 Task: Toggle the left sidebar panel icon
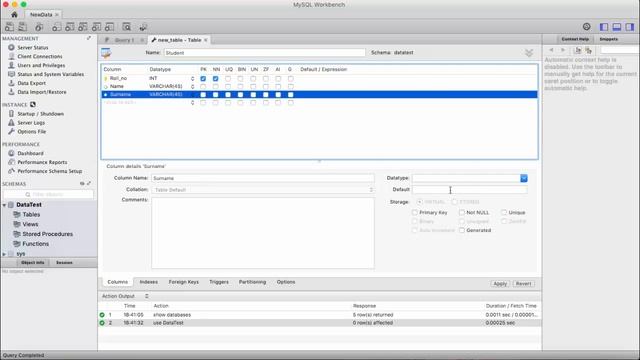pyautogui.click(x=604, y=27)
